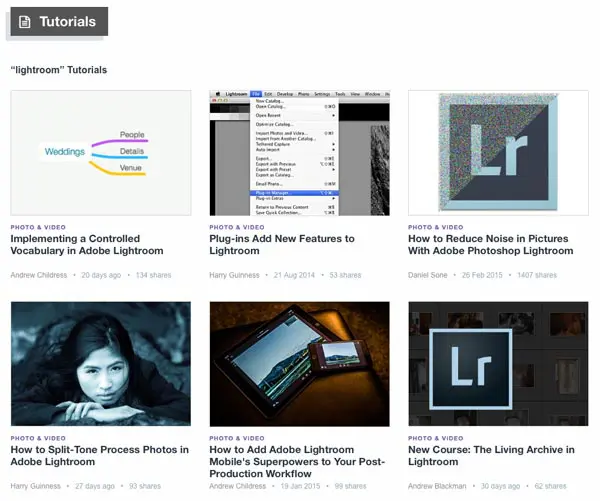Open 'How to Add Adobe Lightroom Mobile's Superpowers' tutorial

pos(297,462)
